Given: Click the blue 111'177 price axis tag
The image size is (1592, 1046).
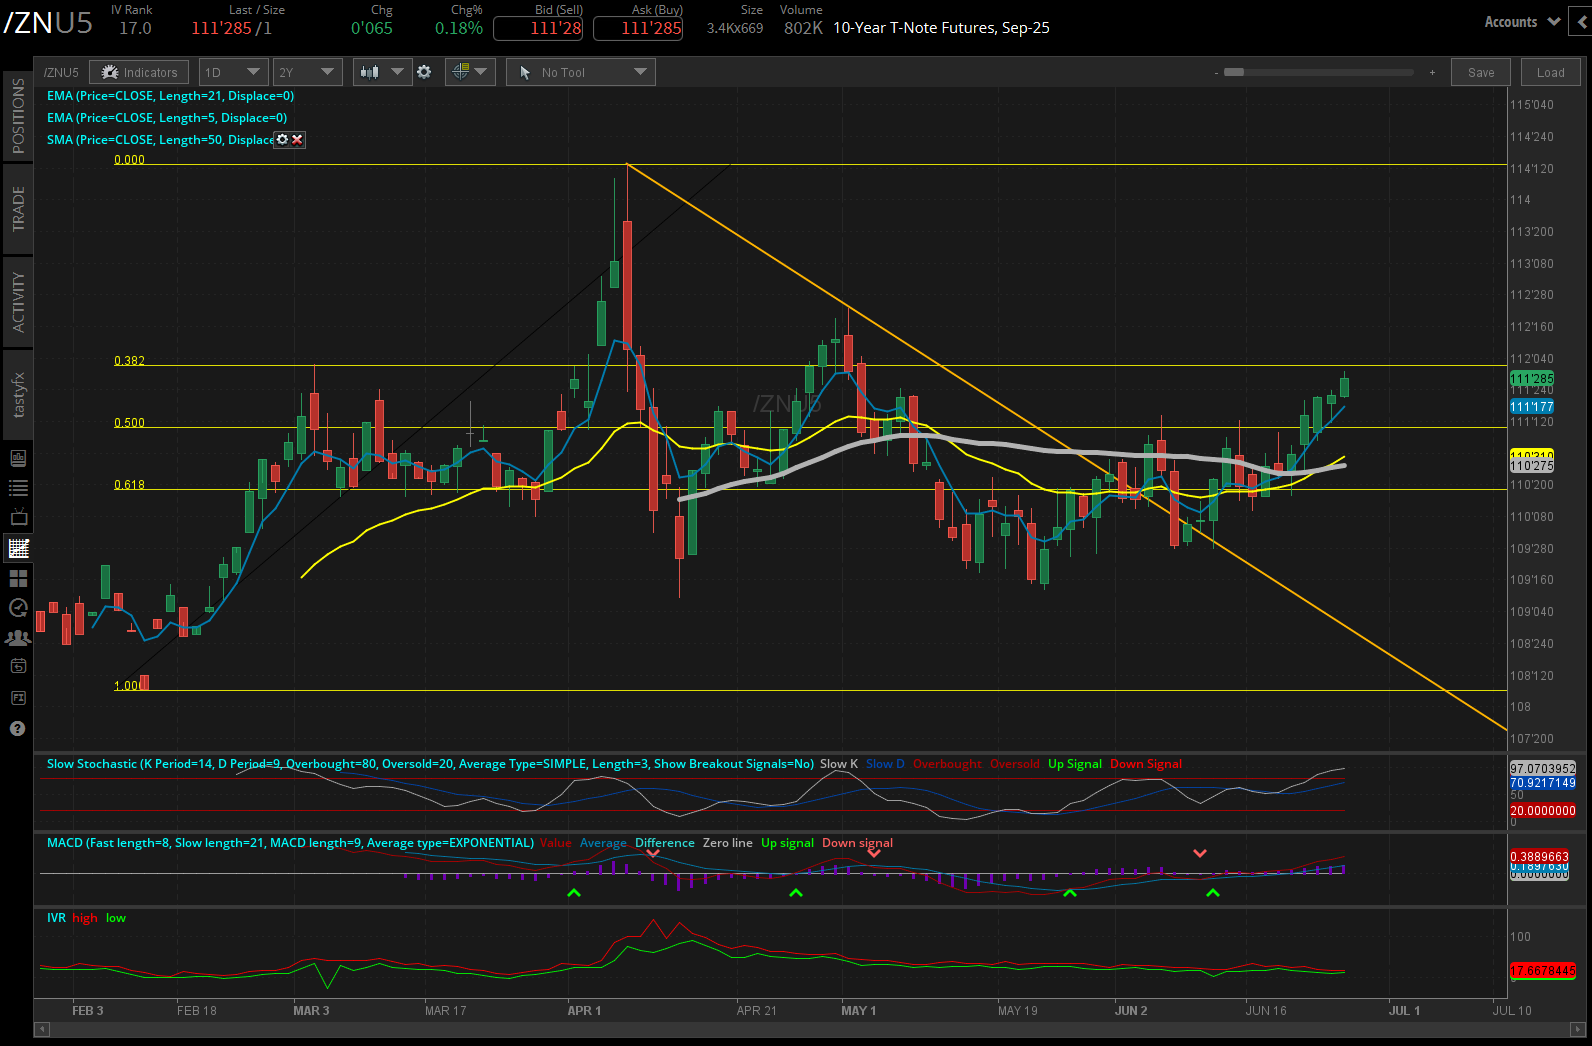Looking at the screenshot, I should [x=1532, y=406].
